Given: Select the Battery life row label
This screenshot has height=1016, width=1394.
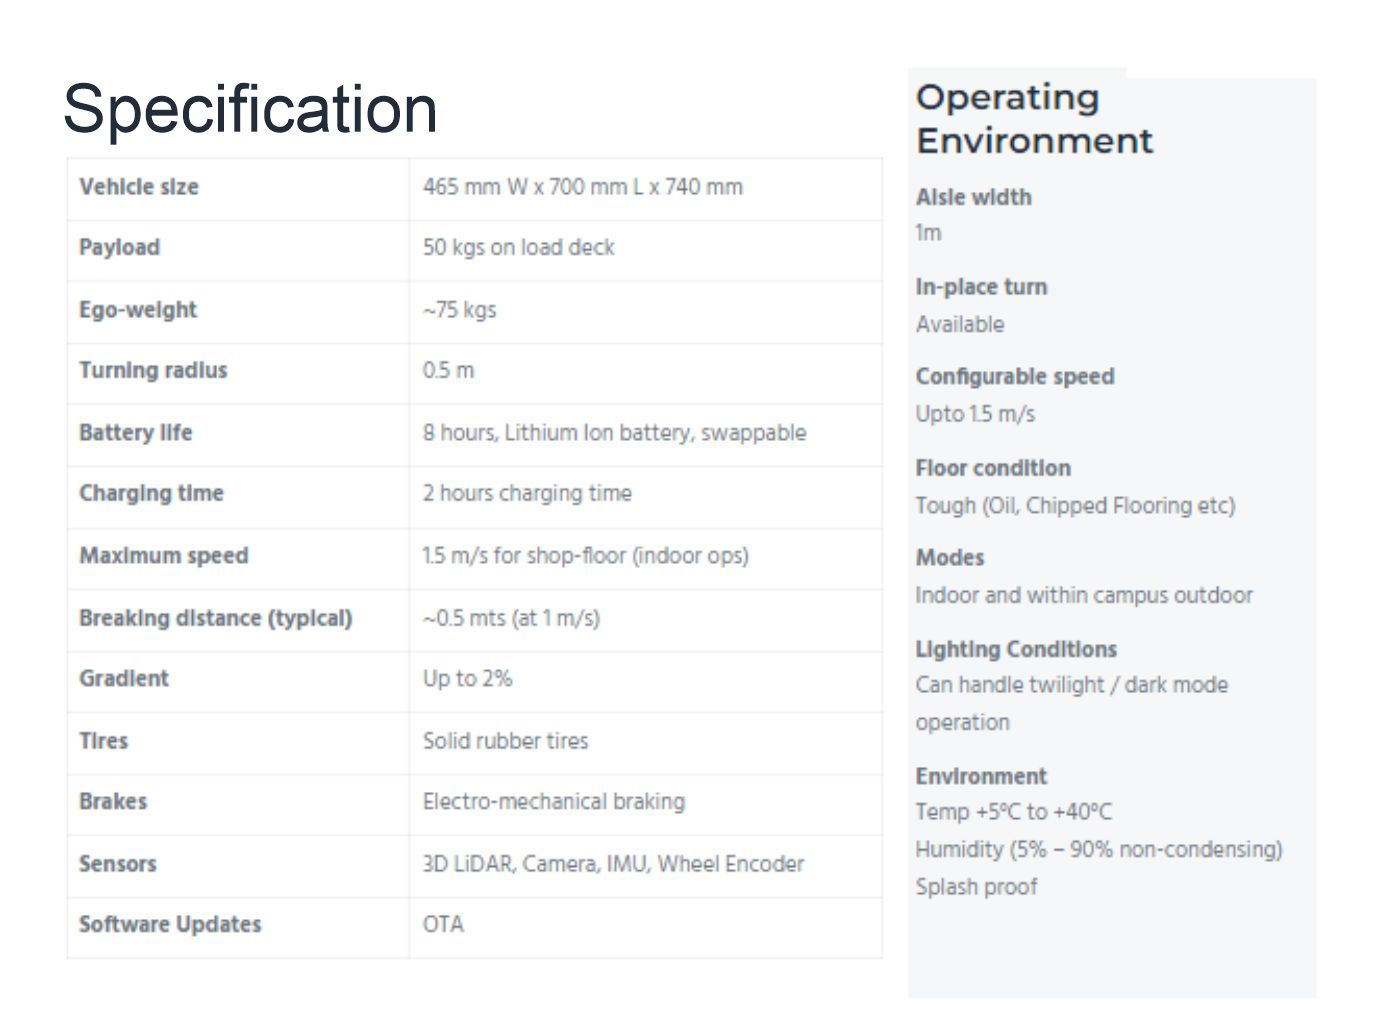Looking at the screenshot, I should click(136, 433).
